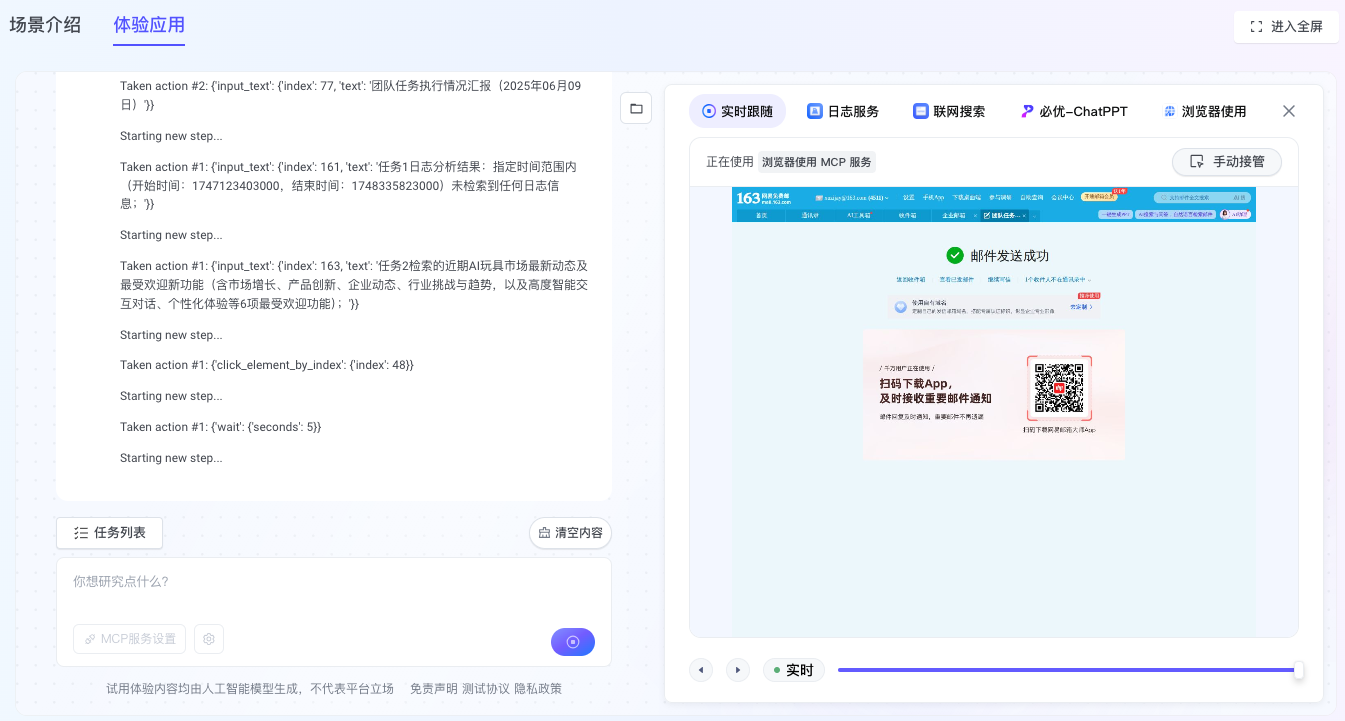Click the 163 网易免费邮 logo
The height and width of the screenshot is (721, 1345).
[x=764, y=198]
